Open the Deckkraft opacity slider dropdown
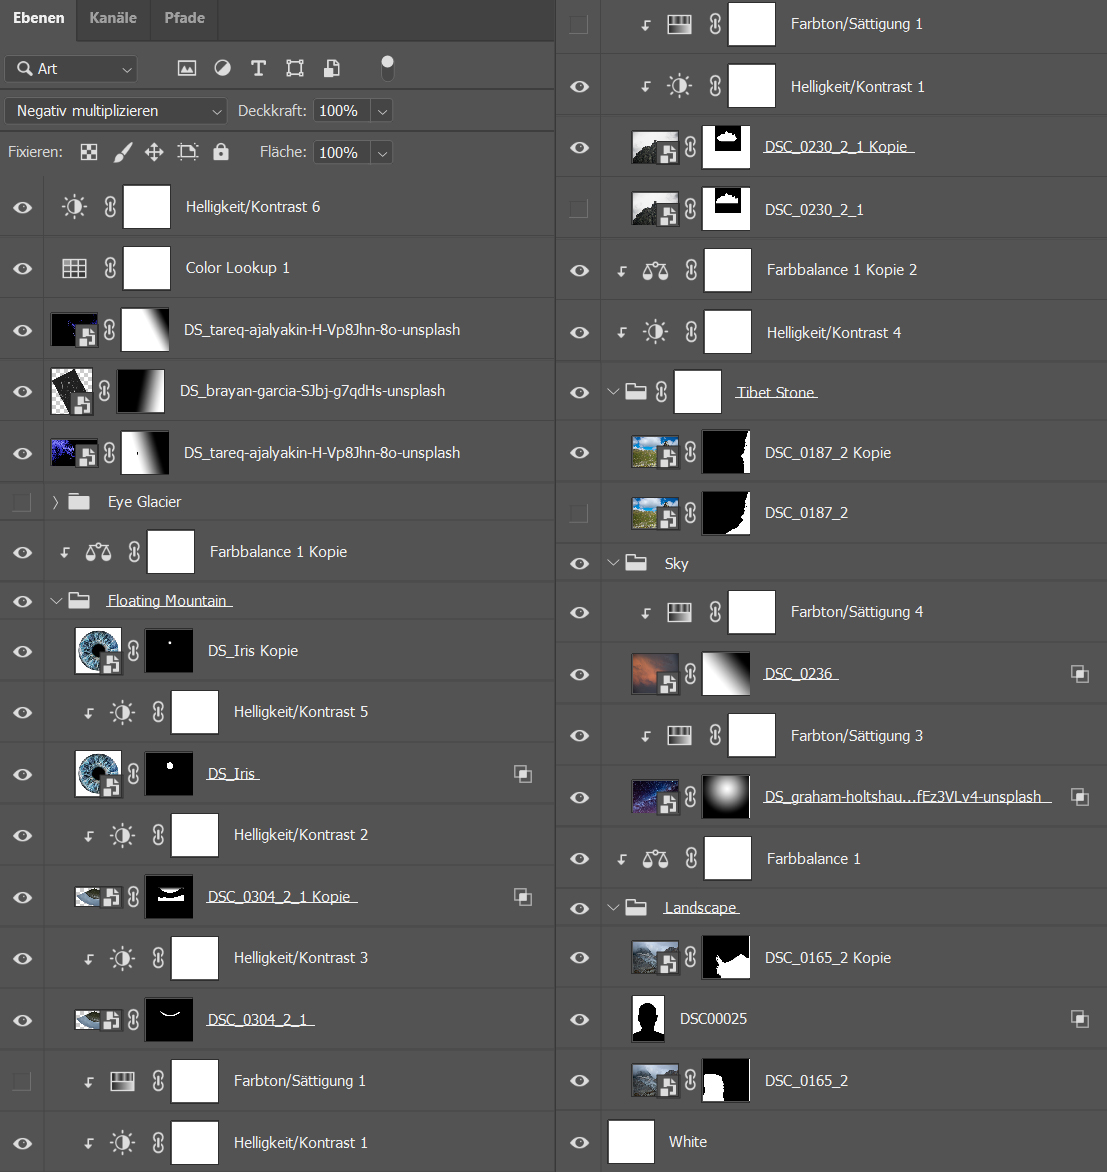This screenshot has height=1172, width=1107. point(382,111)
